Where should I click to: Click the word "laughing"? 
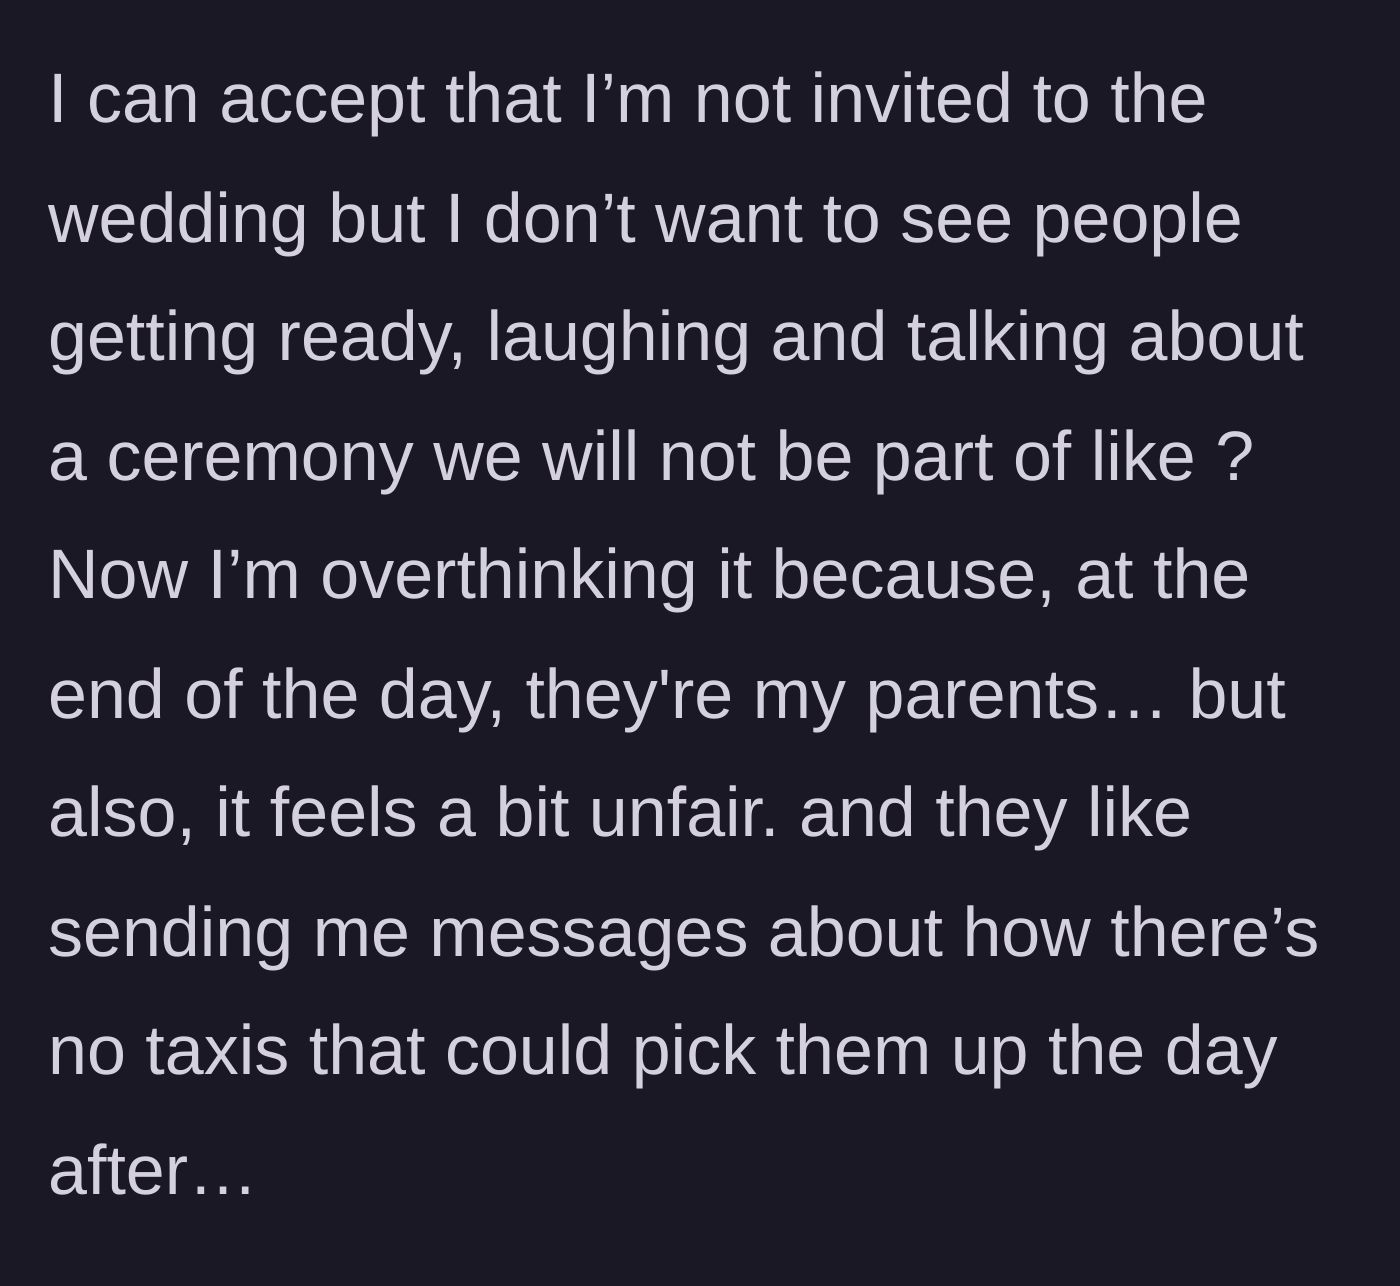coord(618,338)
